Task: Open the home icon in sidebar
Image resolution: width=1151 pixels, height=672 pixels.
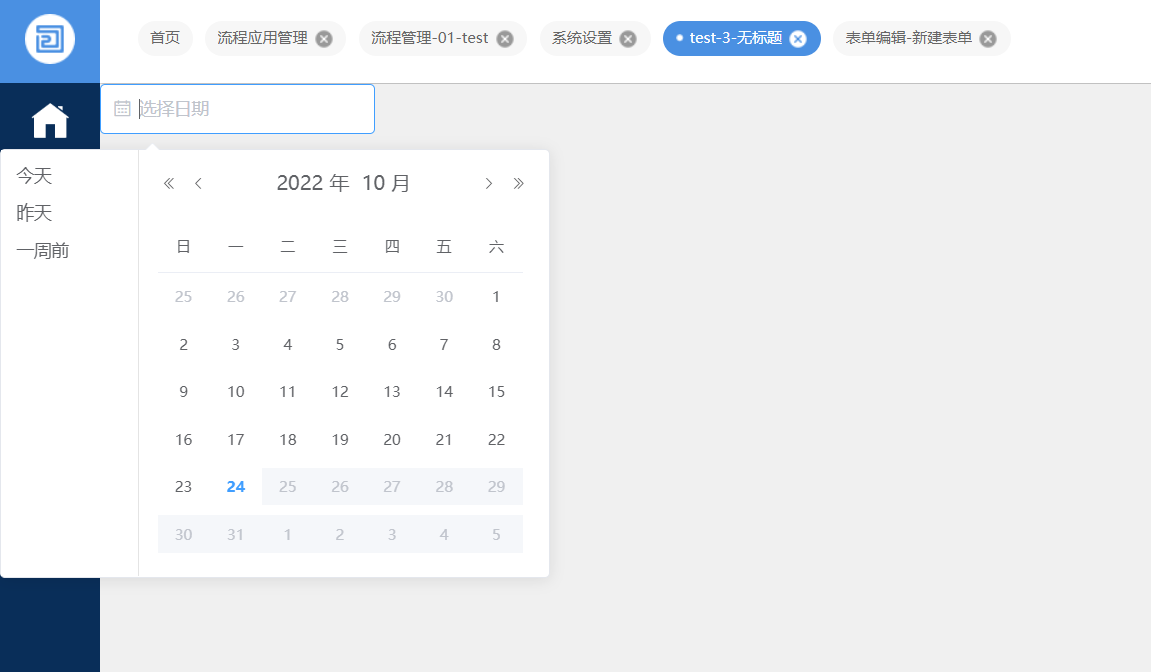Action: click(x=50, y=120)
